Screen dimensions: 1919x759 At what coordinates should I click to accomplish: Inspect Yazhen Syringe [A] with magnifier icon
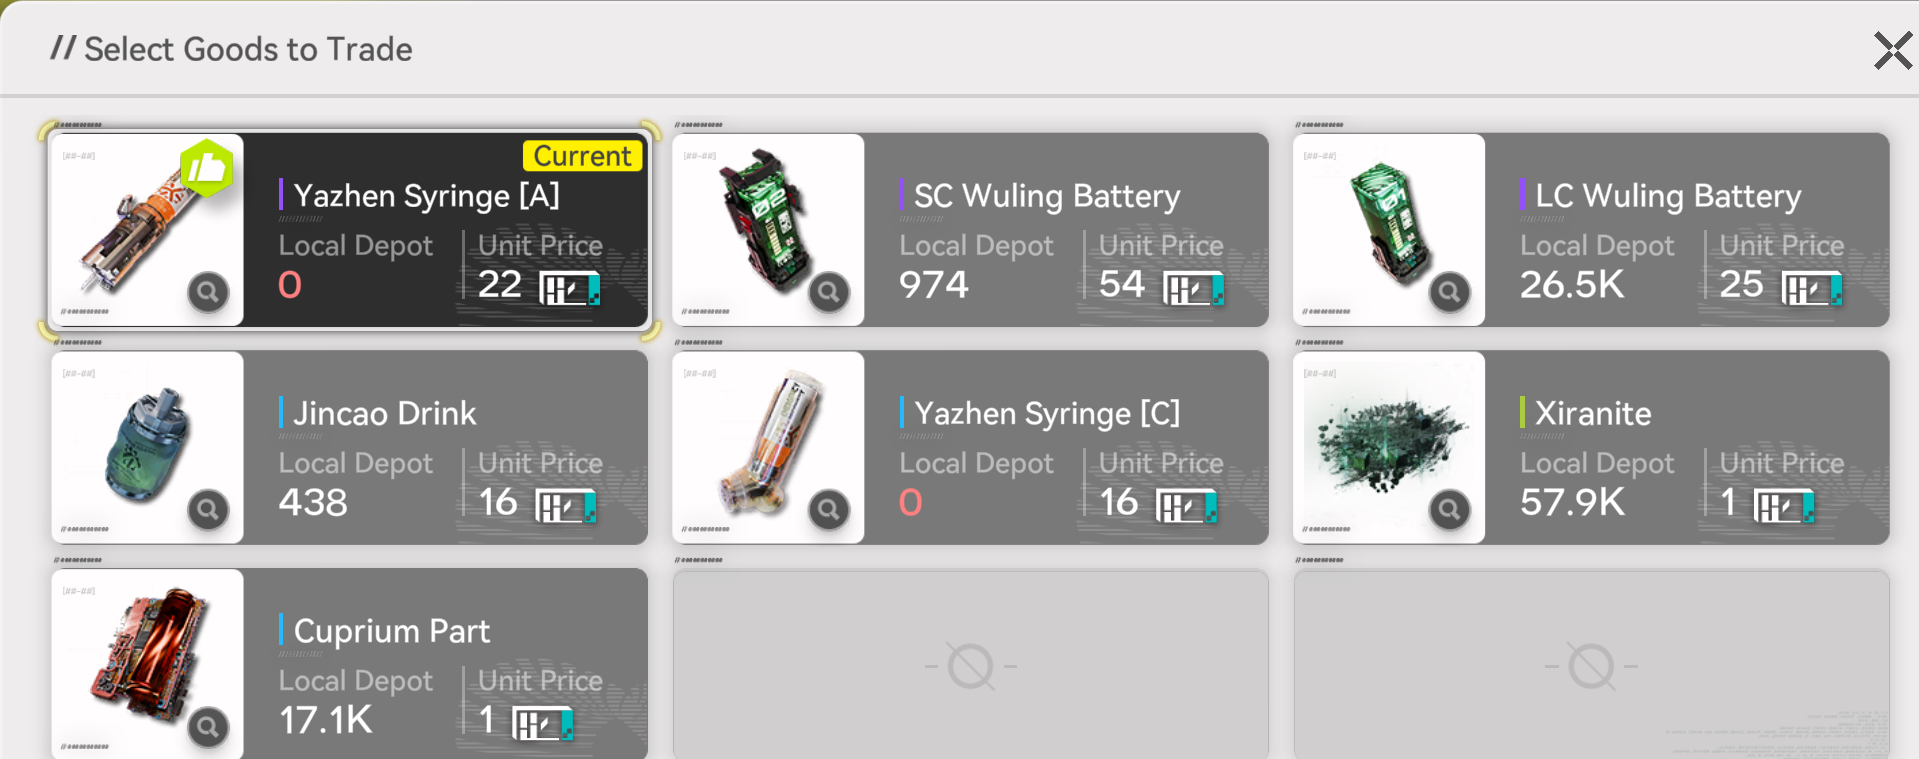pos(208,292)
